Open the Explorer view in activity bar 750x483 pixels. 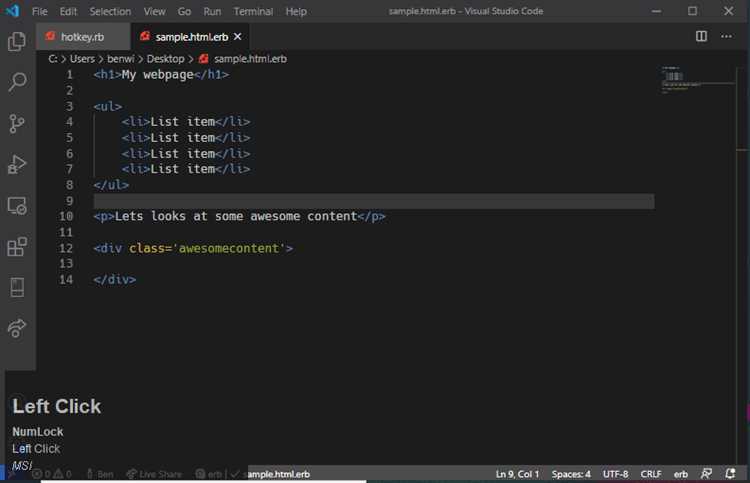click(17, 41)
